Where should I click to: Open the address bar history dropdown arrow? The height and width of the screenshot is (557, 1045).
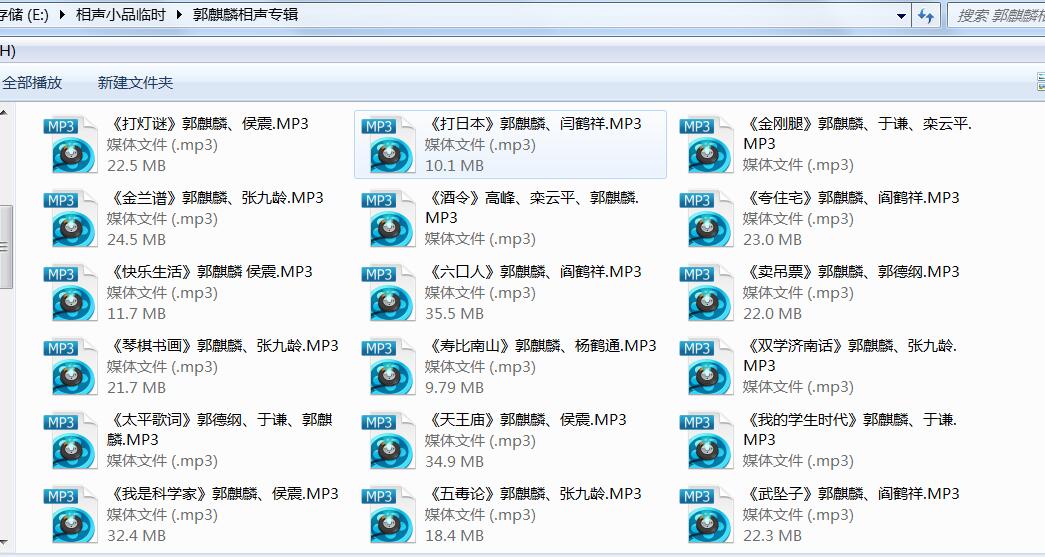coord(901,15)
